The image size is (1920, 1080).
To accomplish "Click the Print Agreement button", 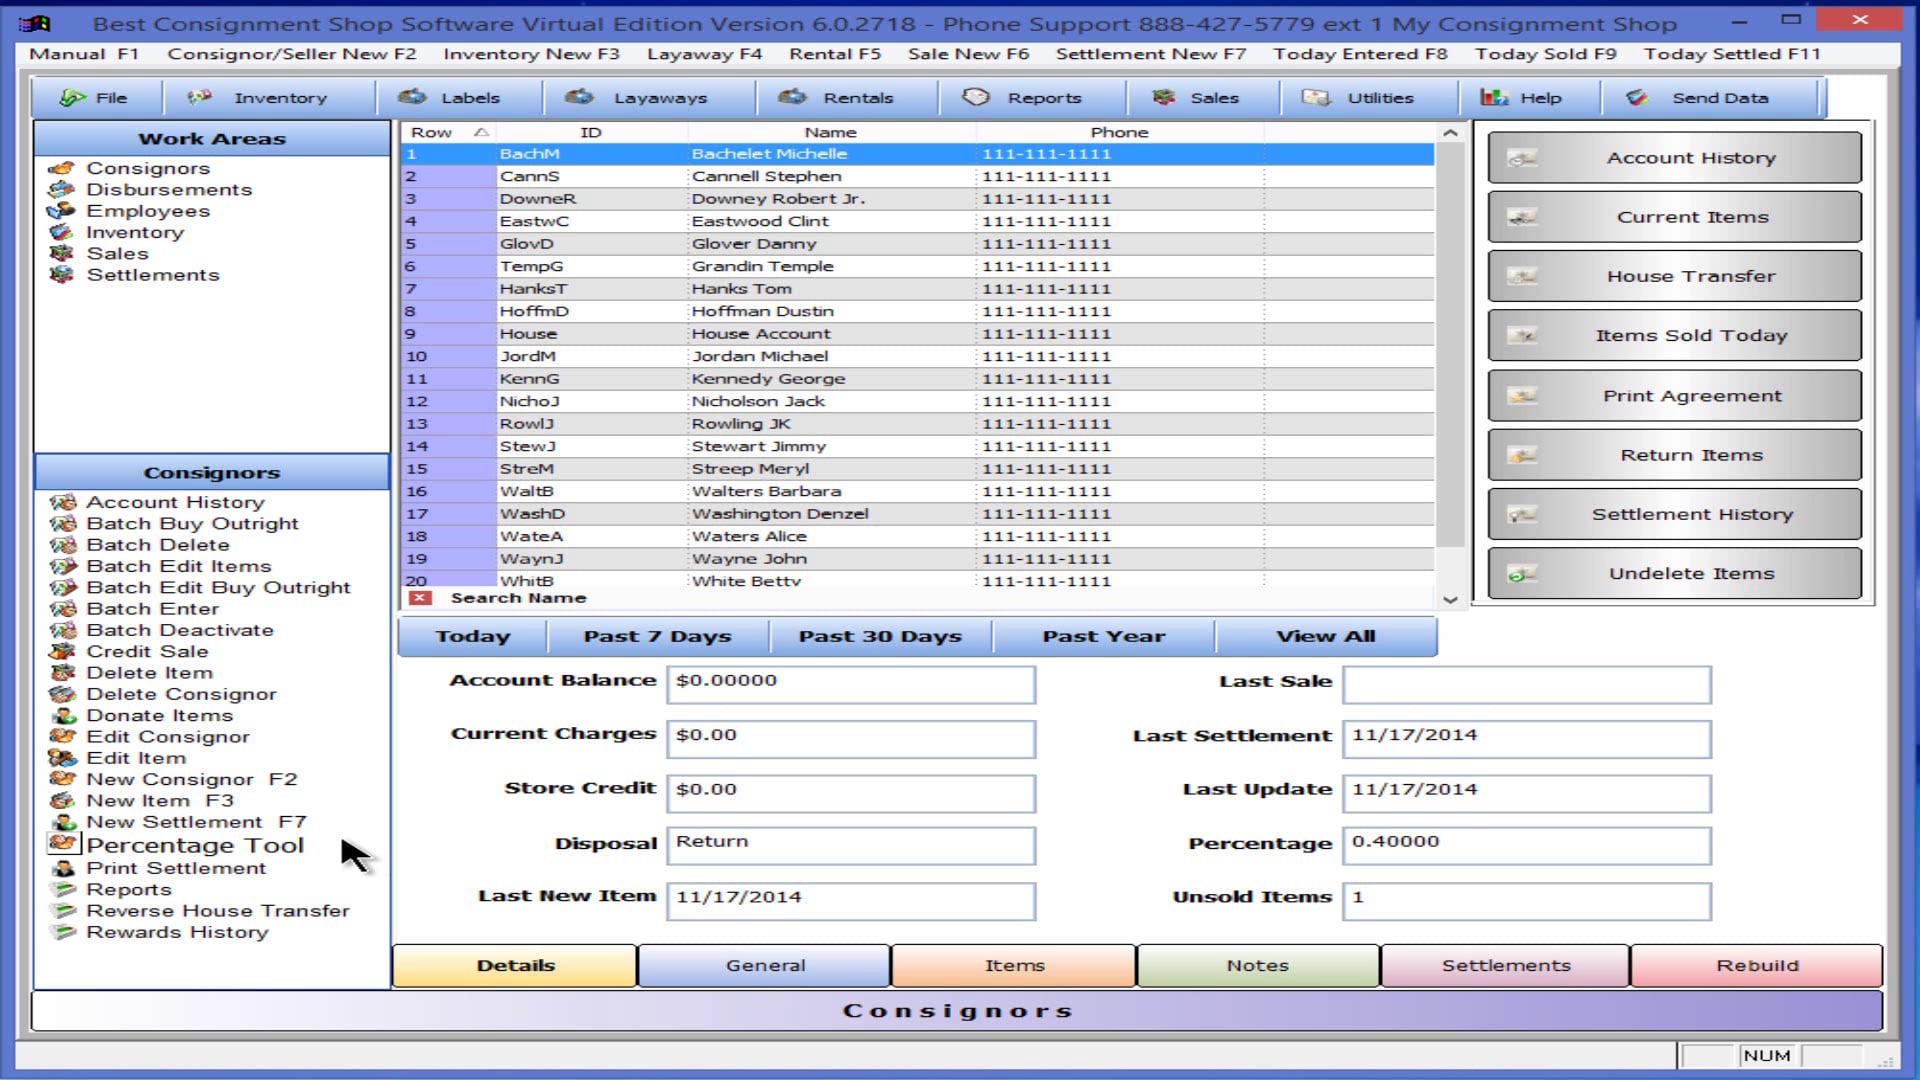I will point(1675,396).
